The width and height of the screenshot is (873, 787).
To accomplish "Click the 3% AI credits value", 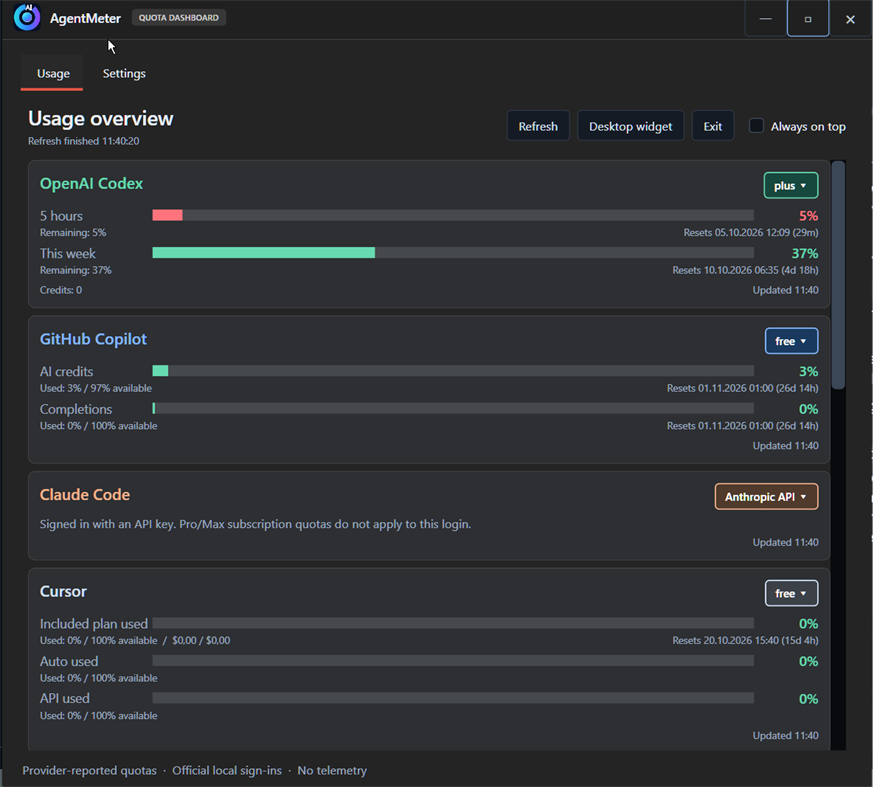I will tap(808, 372).
